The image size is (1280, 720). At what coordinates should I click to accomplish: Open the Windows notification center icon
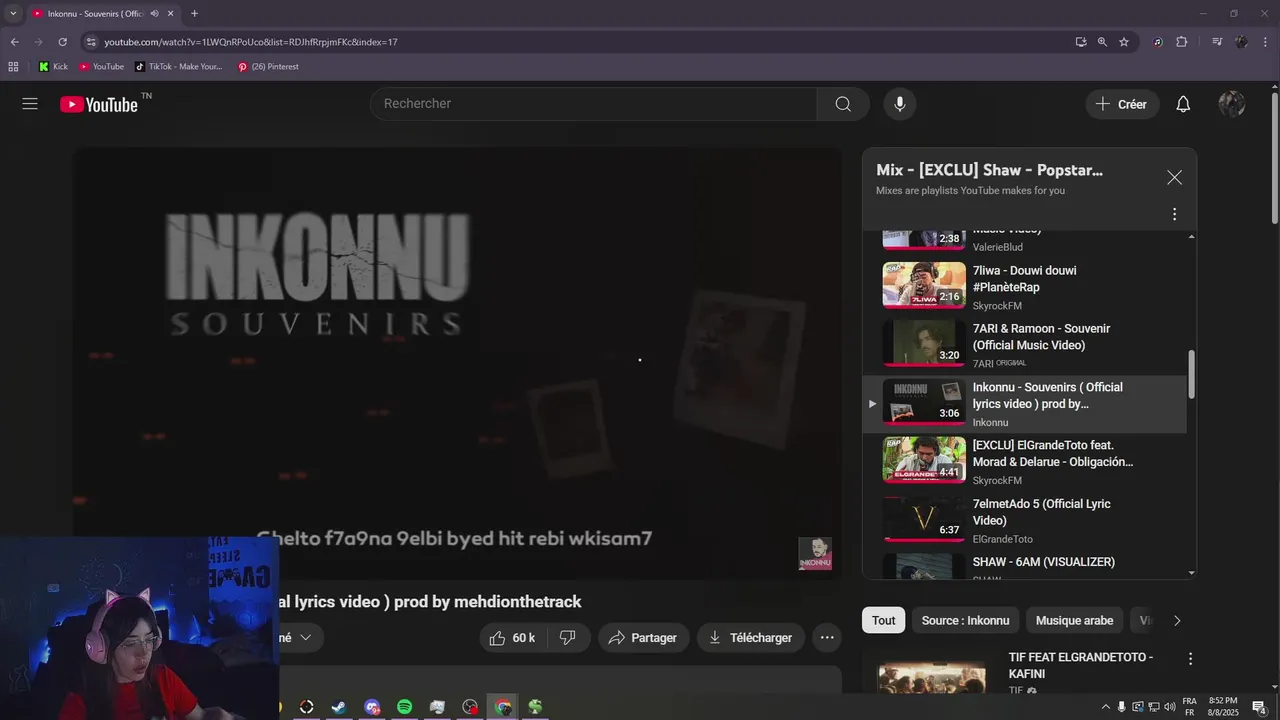click(x=1259, y=707)
